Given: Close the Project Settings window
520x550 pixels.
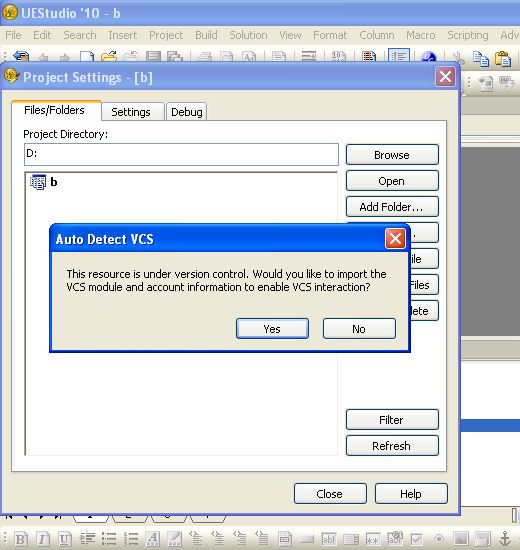Looking at the screenshot, I should pyautogui.click(x=445, y=76).
